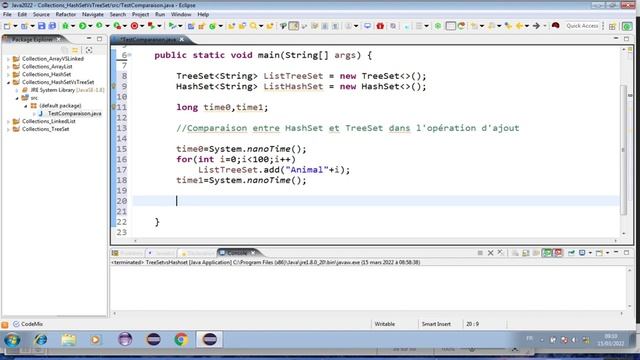The height and width of the screenshot is (360, 640).
Task: Expand the Collections_ArrayList project
Action: 8,67
